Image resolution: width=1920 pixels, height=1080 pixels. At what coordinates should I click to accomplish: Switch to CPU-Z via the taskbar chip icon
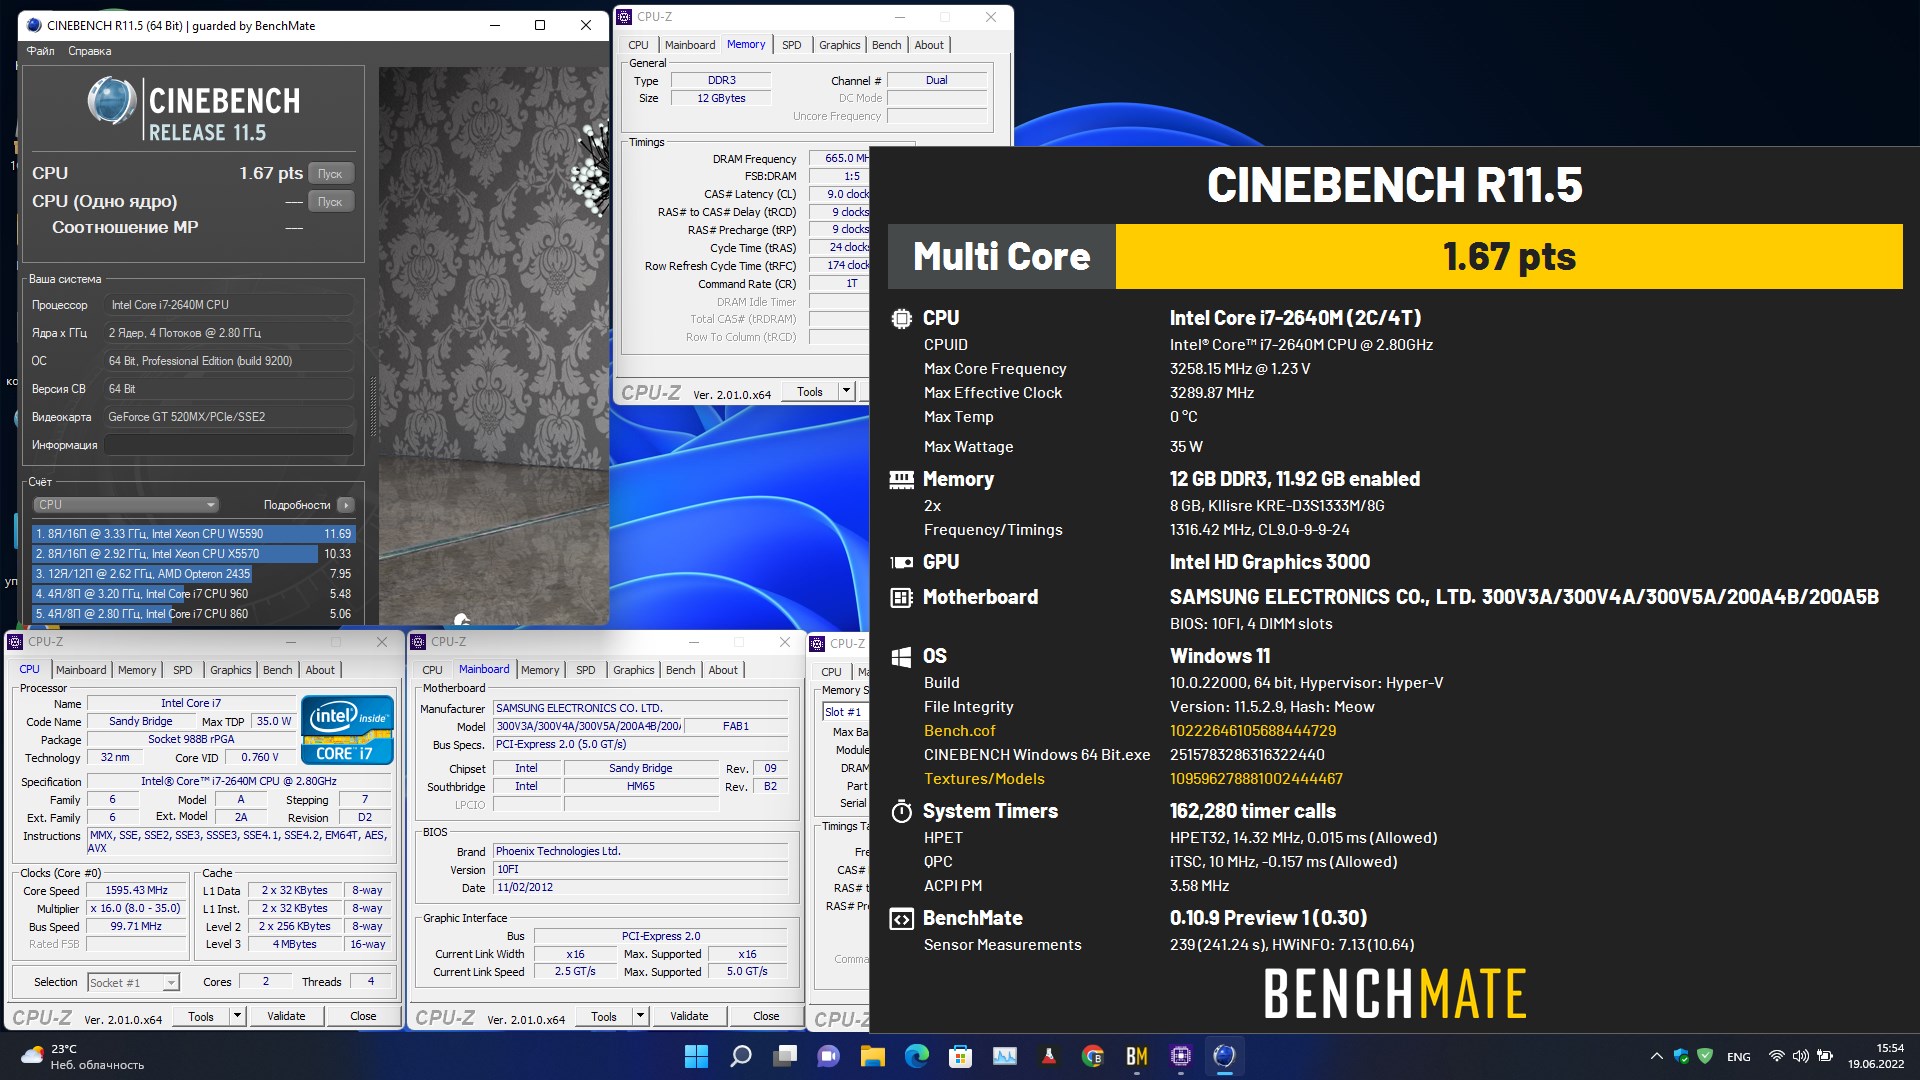(x=1181, y=1056)
